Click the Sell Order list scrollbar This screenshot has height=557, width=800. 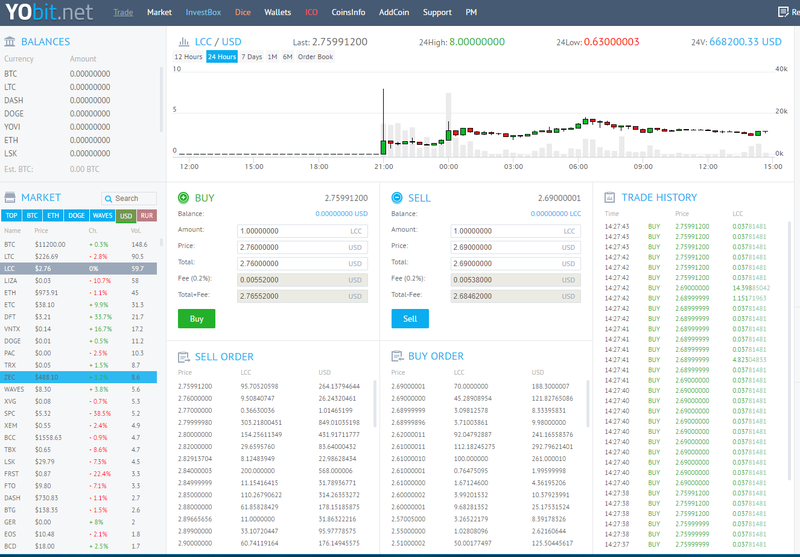(x=375, y=403)
